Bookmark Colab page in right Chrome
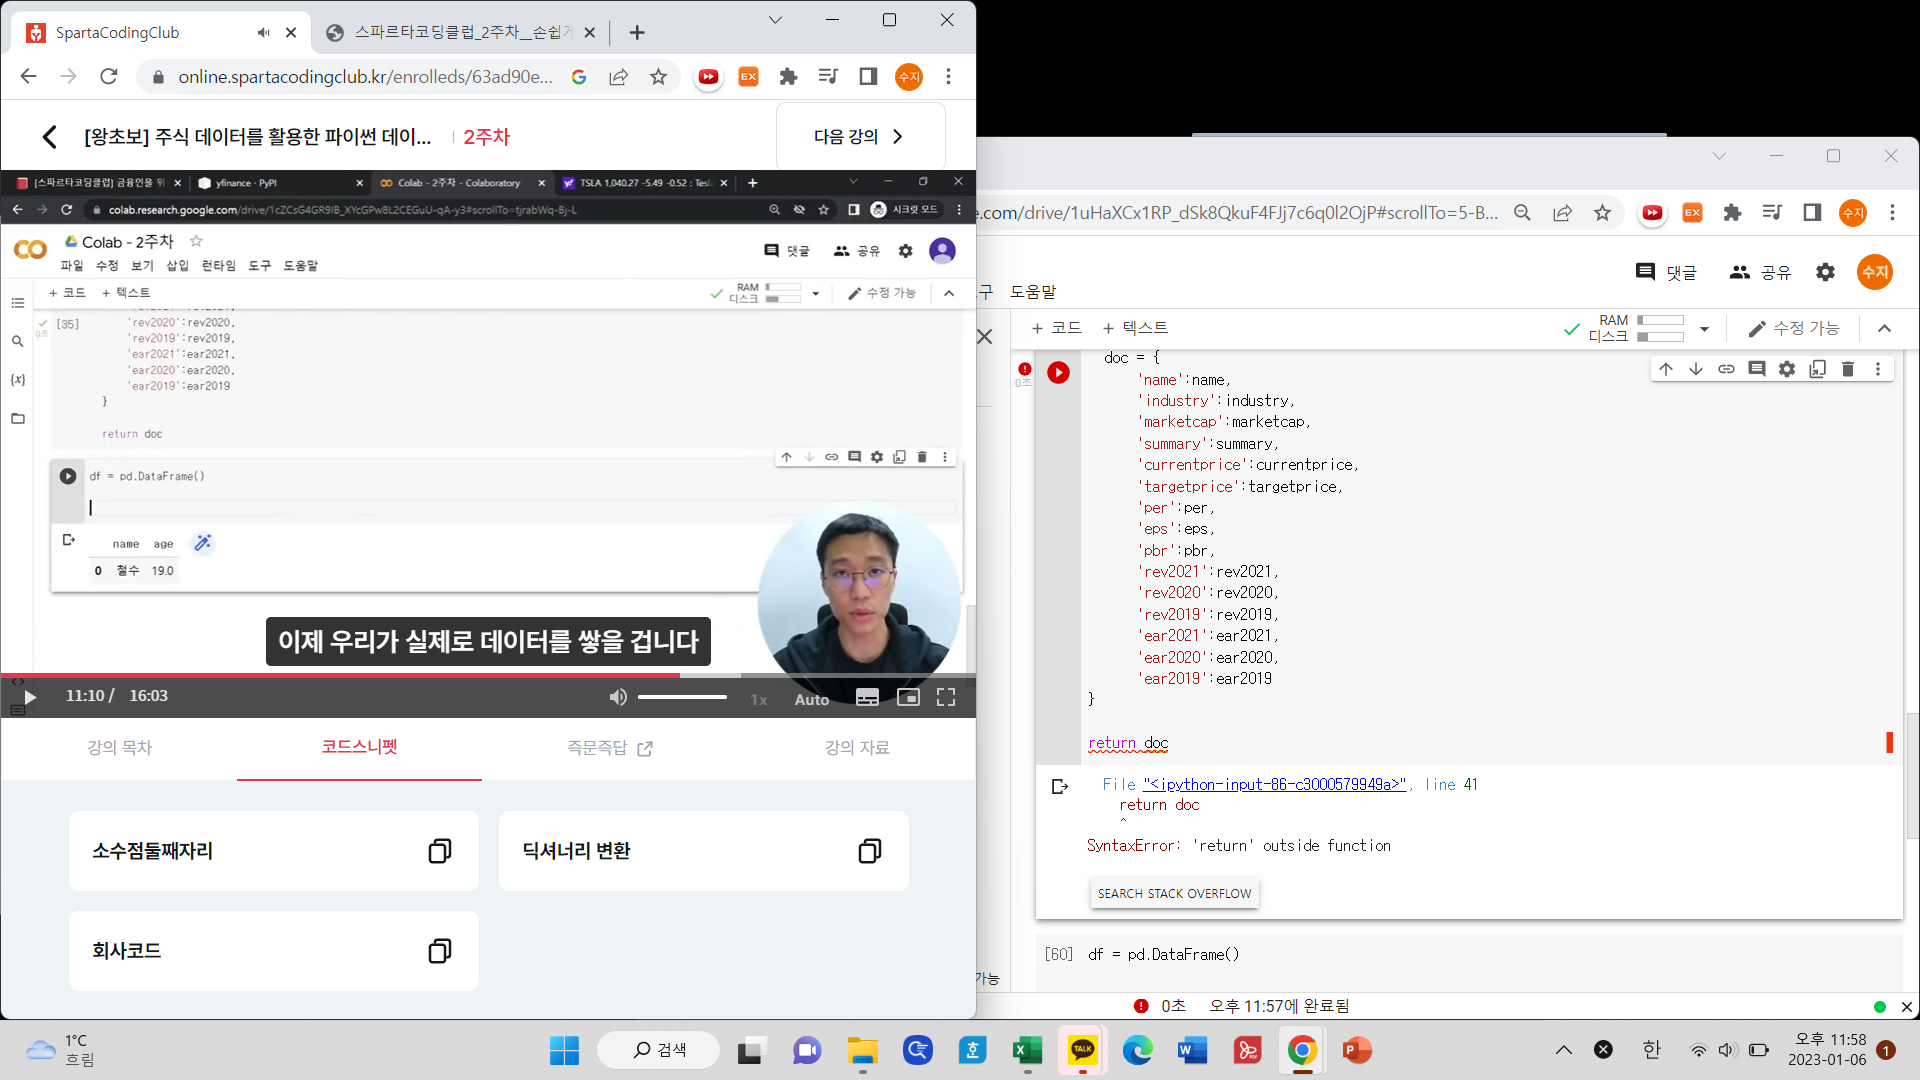The image size is (1920, 1080). tap(1602, 213)
